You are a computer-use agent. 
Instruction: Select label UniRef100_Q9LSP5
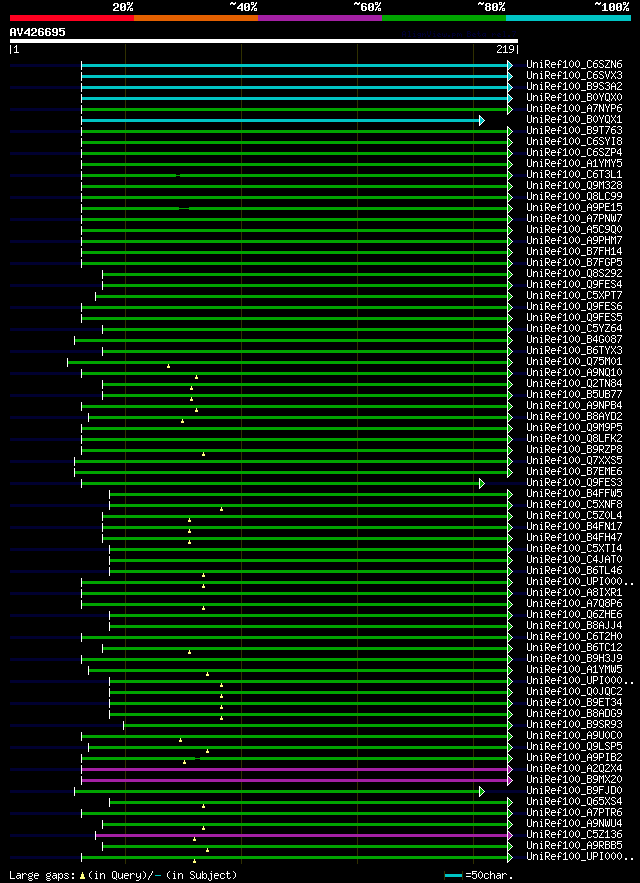click(x=574, y=747)
